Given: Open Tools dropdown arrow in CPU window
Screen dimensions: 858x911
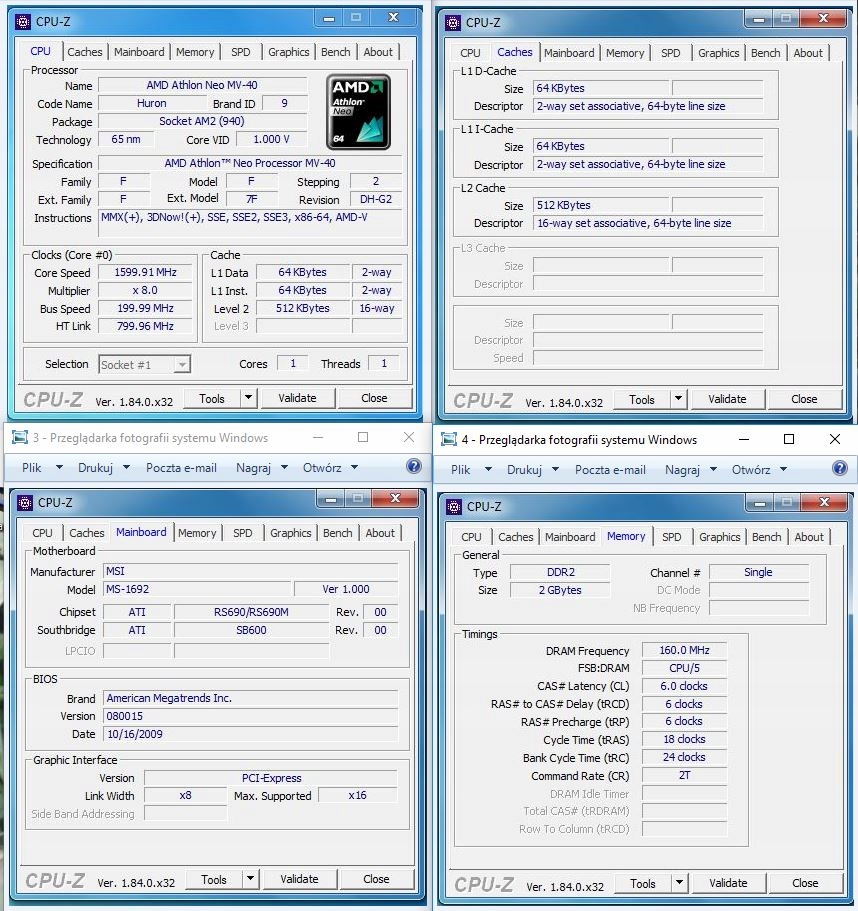Looking at the screenshot, I should [249, 398].
